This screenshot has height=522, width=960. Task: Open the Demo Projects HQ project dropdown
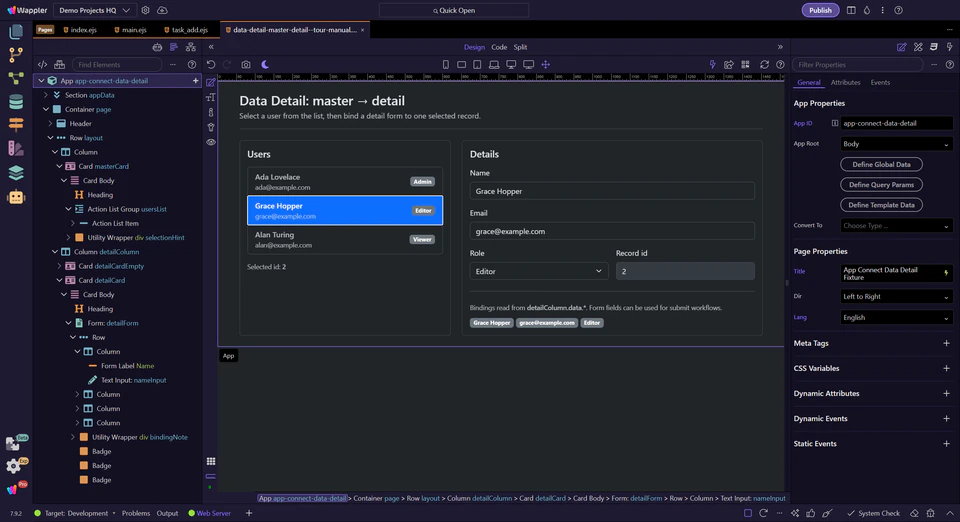[x=94, y=10]
